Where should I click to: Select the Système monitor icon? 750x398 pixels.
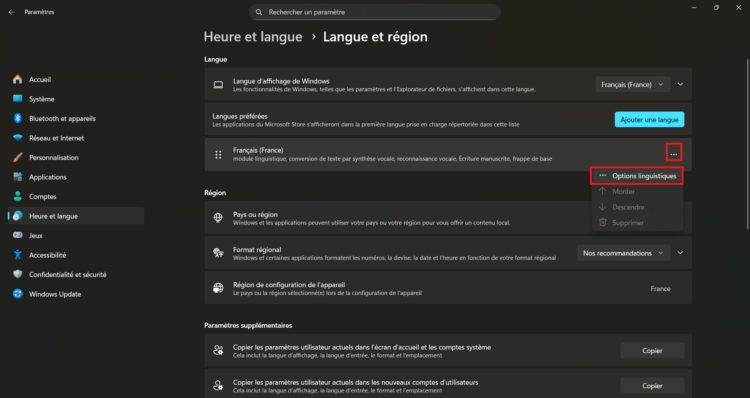[x=18, y=99]
